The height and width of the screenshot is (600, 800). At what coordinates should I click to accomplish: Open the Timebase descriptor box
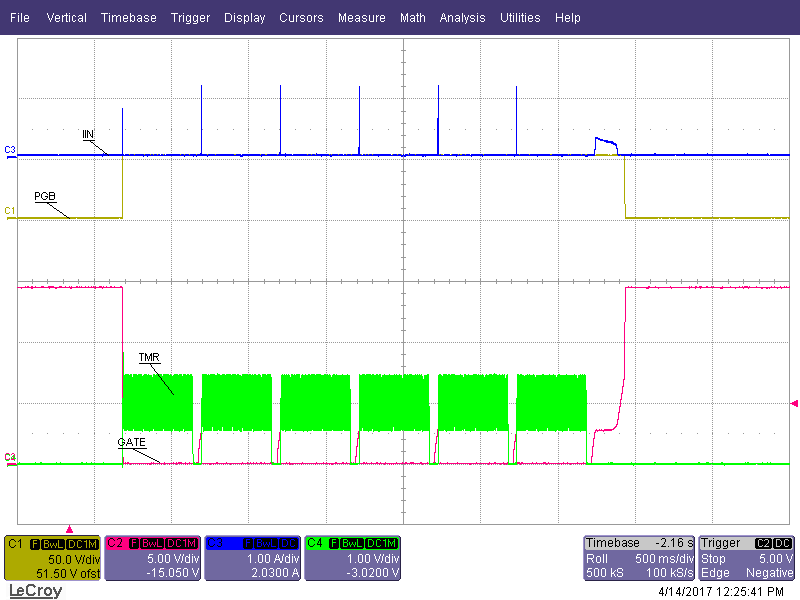click(x=638, y=558)
